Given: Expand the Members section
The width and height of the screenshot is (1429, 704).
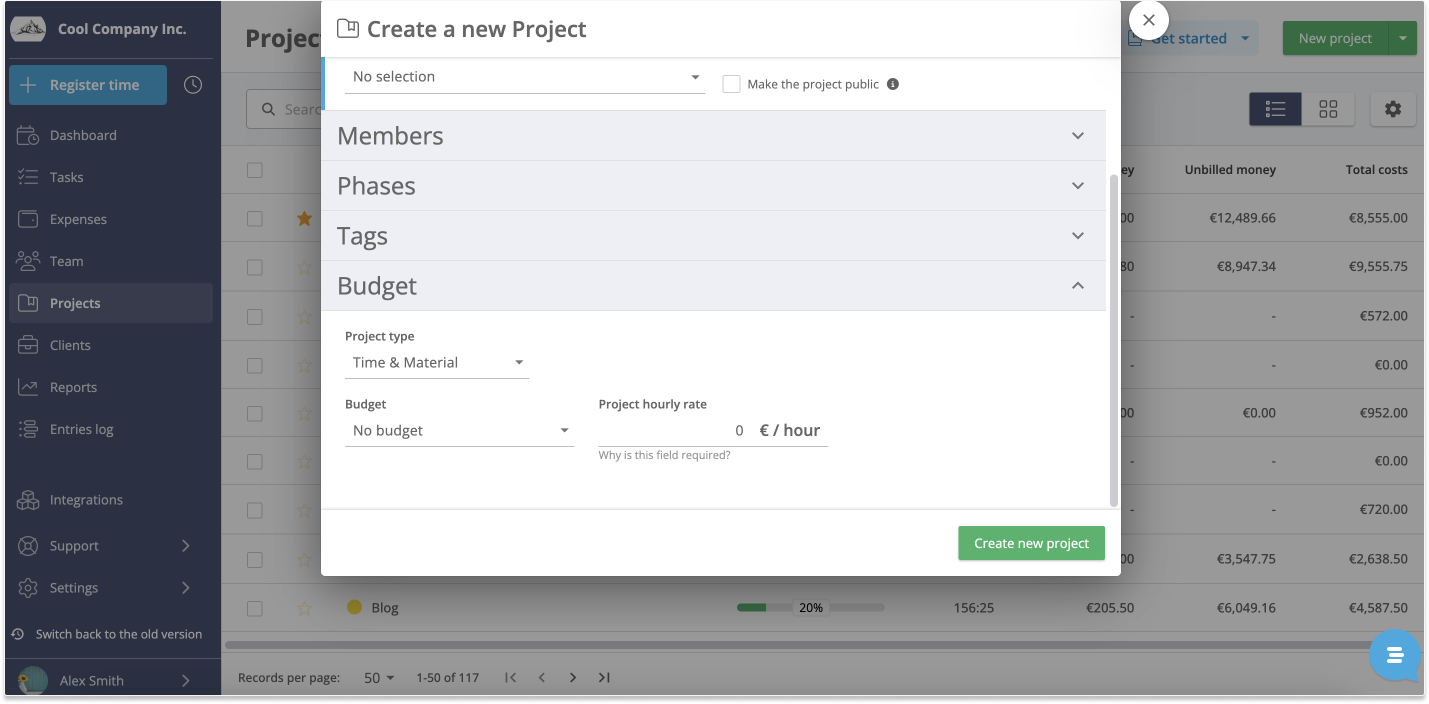Looking at the screenshot, I should tap(712, 136).
